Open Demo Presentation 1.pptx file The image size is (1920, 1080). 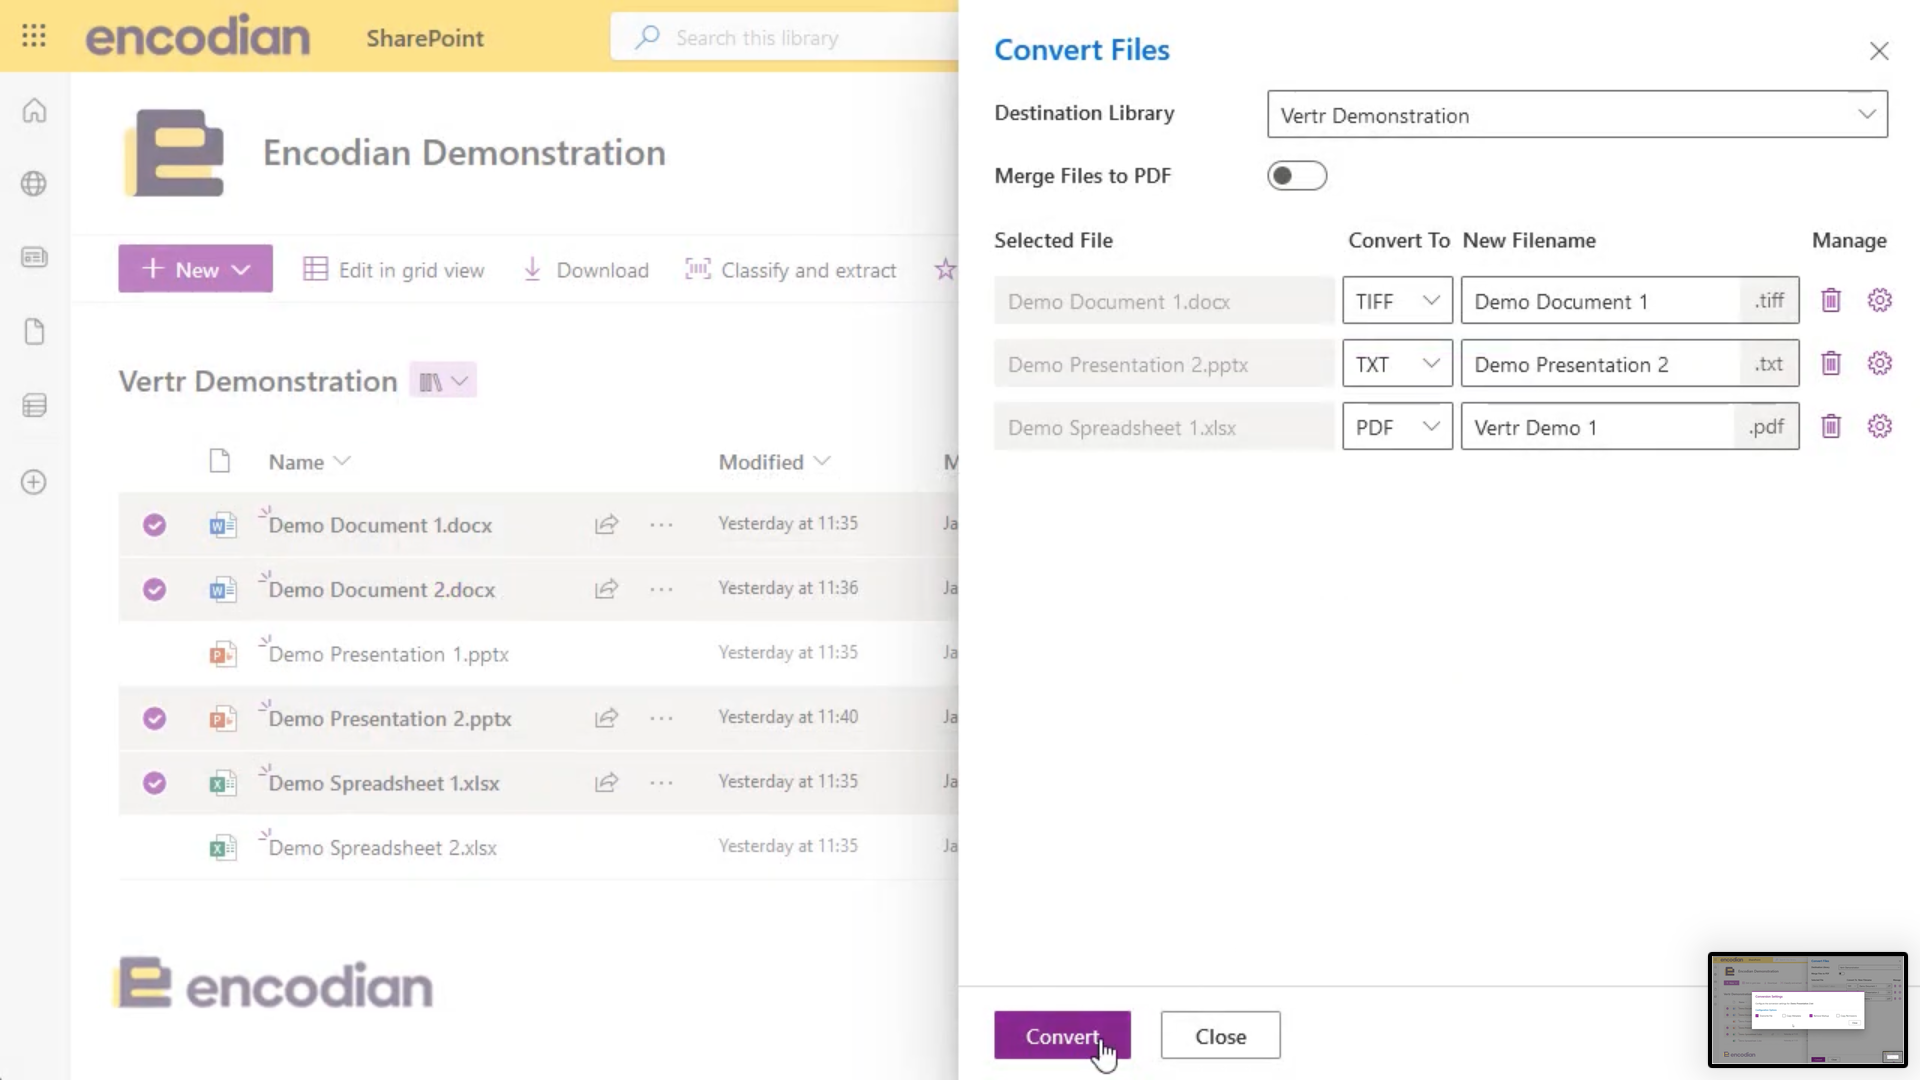[x=388, y=654]
